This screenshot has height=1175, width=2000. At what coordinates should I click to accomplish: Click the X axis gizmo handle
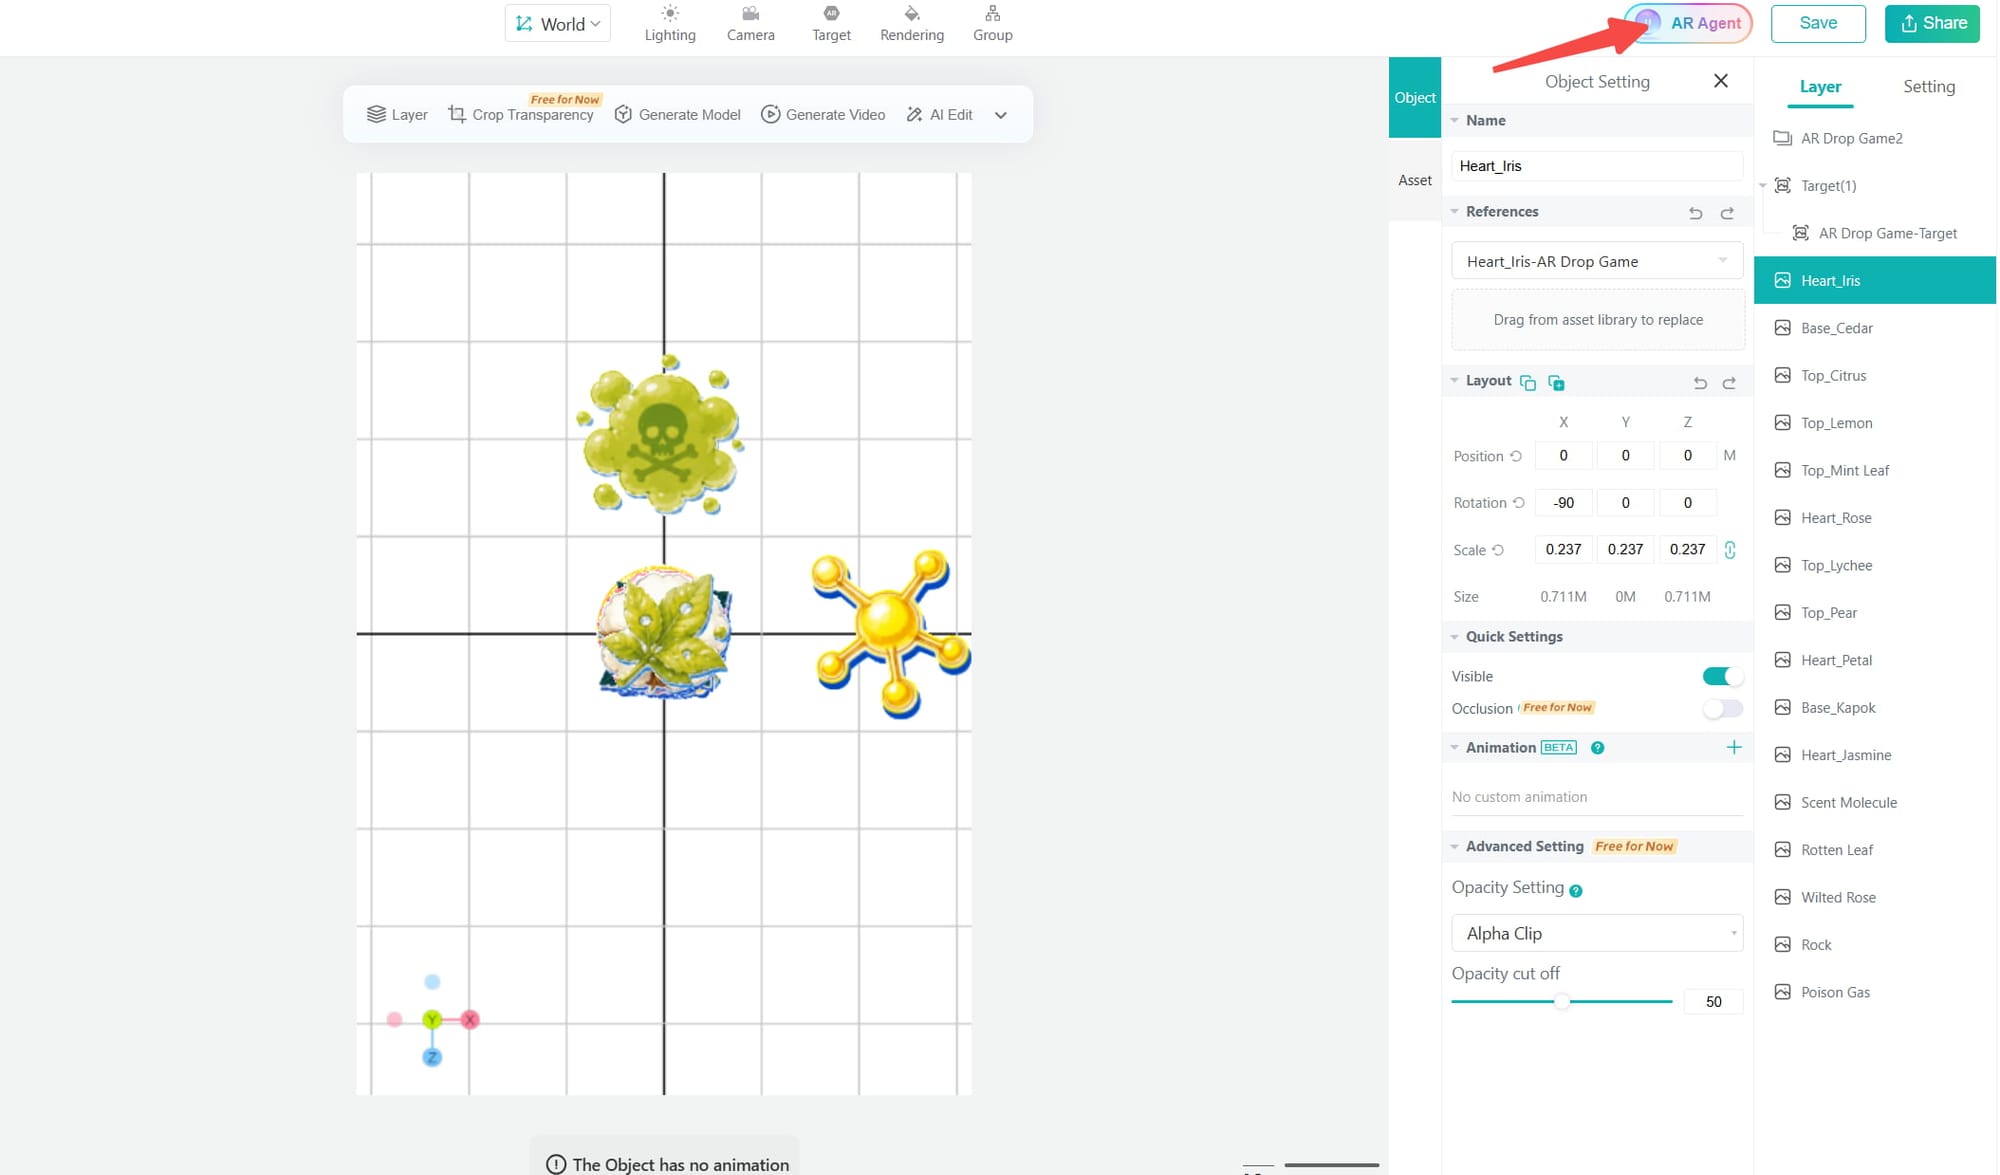point(470,1020)
